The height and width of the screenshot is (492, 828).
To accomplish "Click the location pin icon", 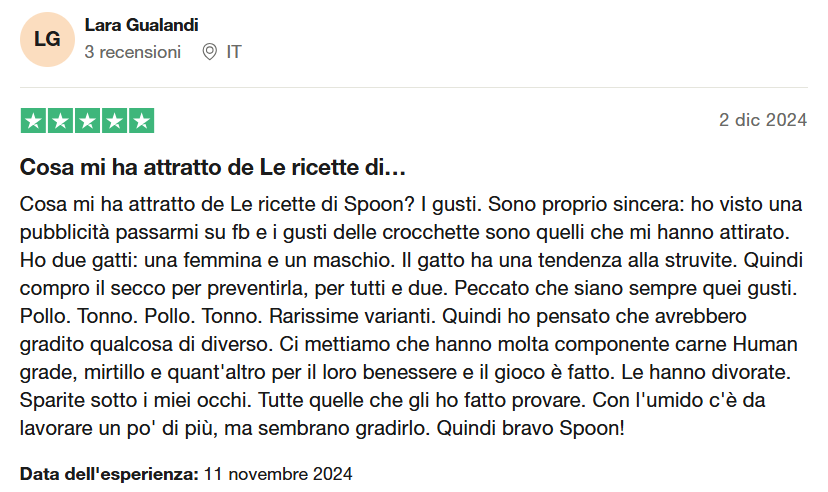I will (x=209, y=51).
